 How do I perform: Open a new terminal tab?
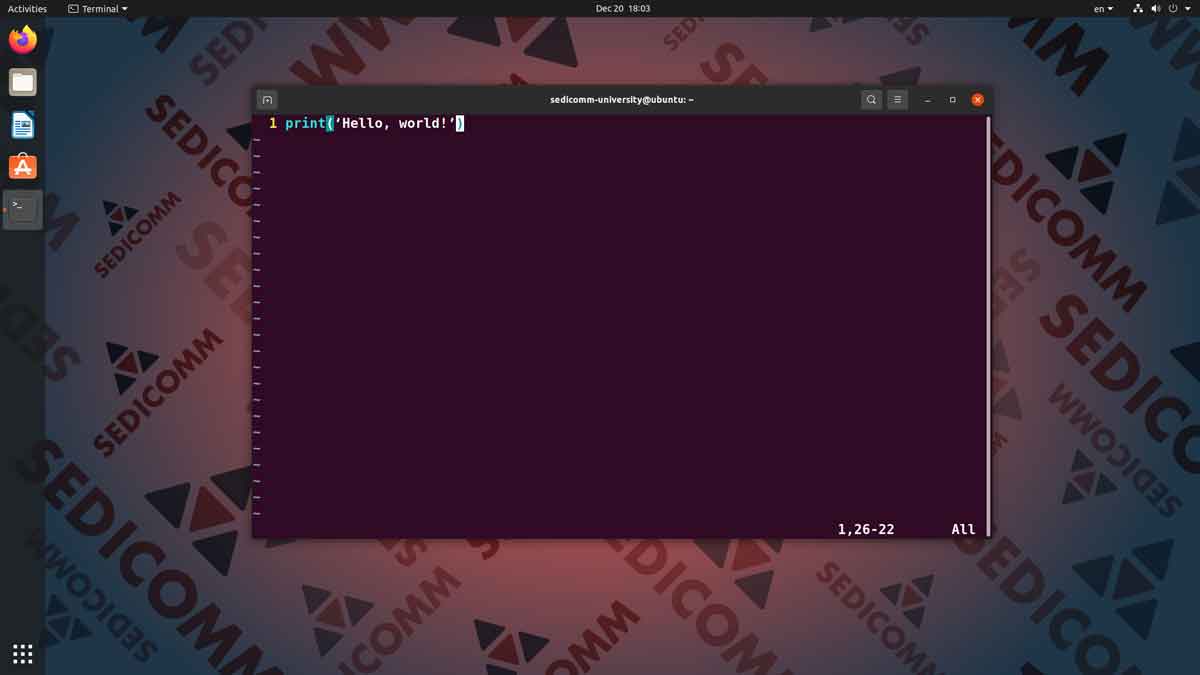tap(266, 99)
